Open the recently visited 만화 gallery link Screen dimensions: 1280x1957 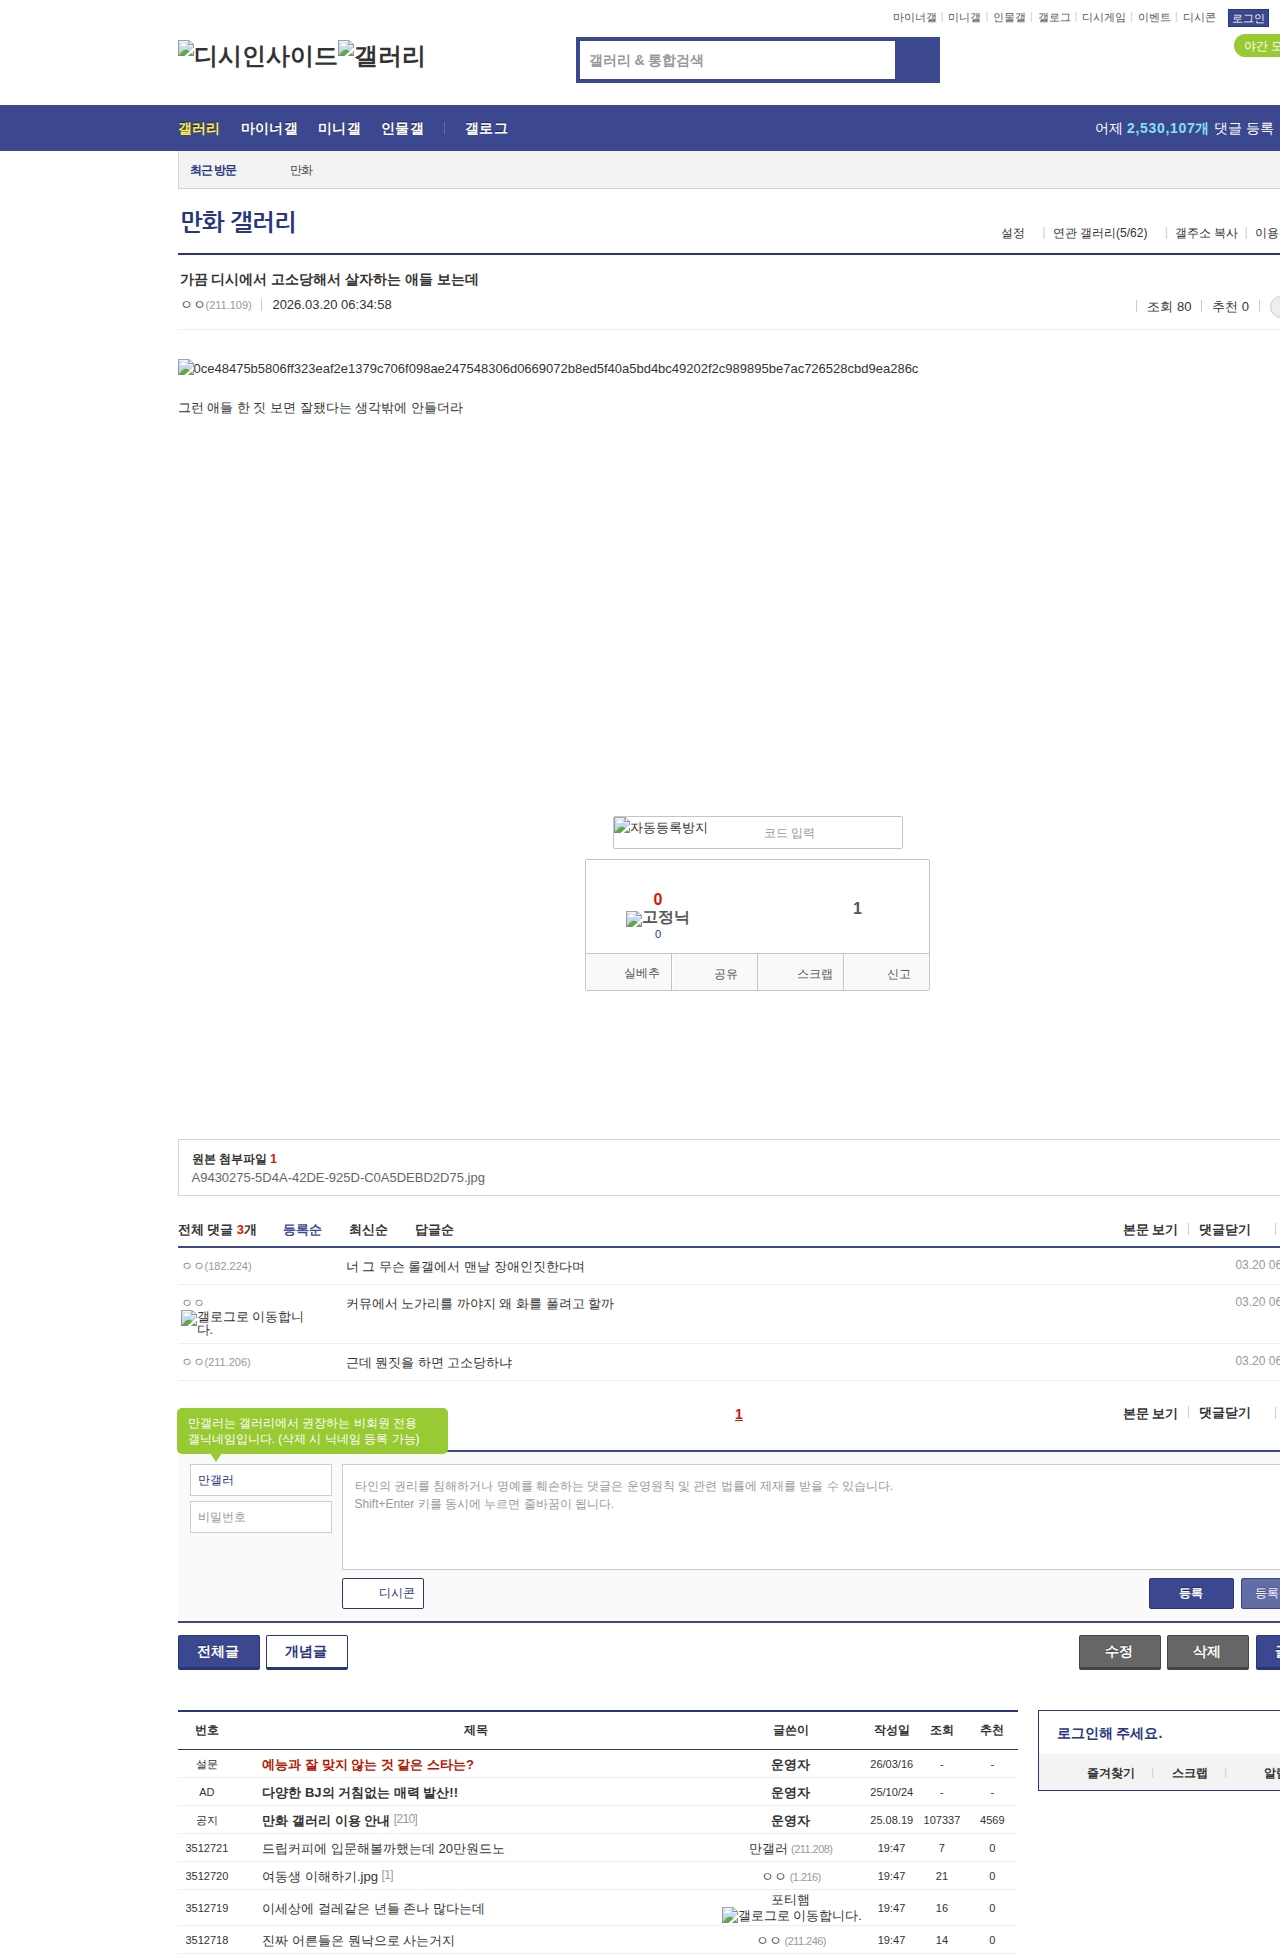point(301,170)
